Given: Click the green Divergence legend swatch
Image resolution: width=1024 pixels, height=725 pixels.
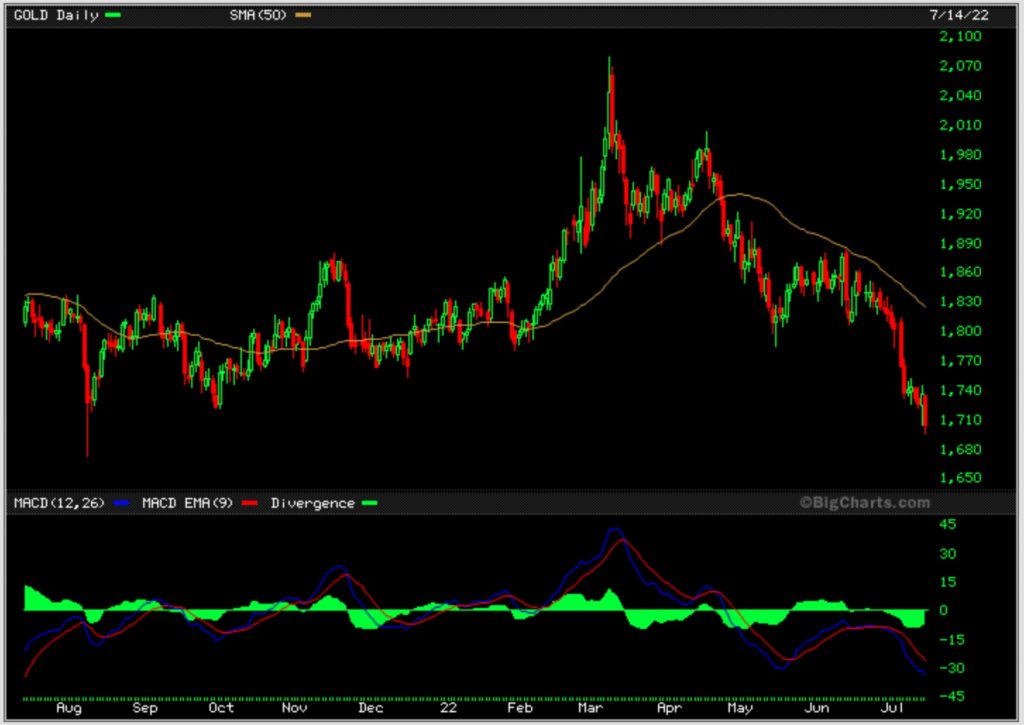Looking at the screenshot, I should [370, 503].
